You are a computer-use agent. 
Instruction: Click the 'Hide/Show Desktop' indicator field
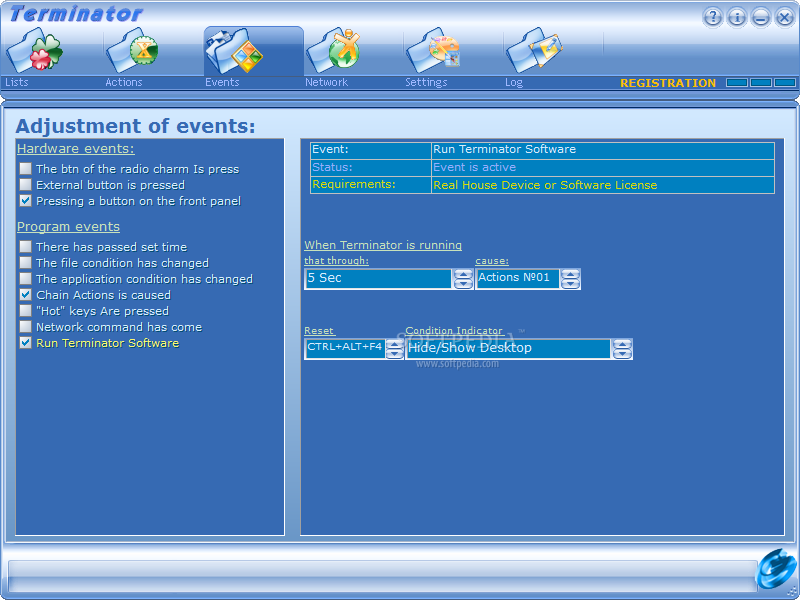(508, 349)
